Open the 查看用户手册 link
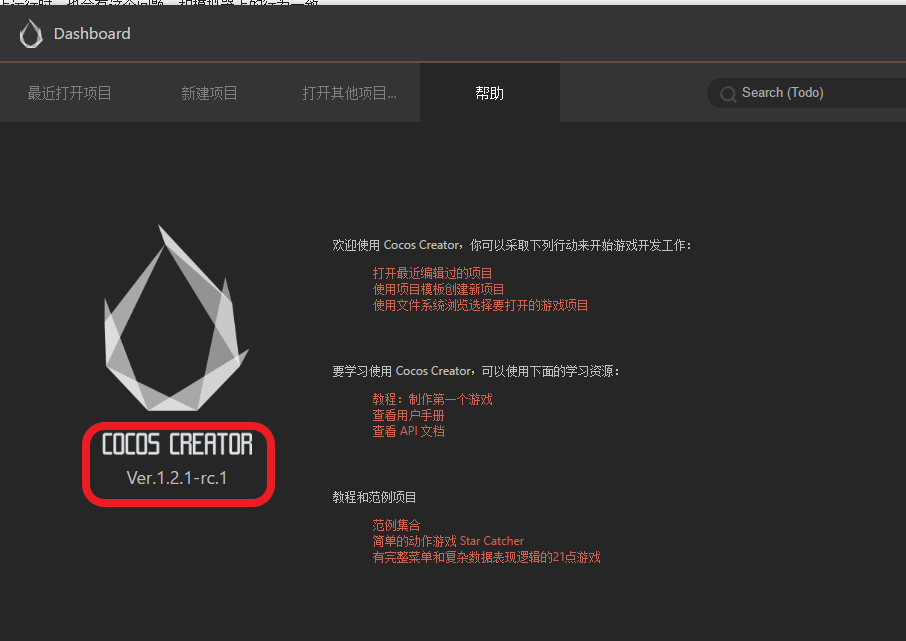This screenshot has width=906, height=641. coord(408,415)
